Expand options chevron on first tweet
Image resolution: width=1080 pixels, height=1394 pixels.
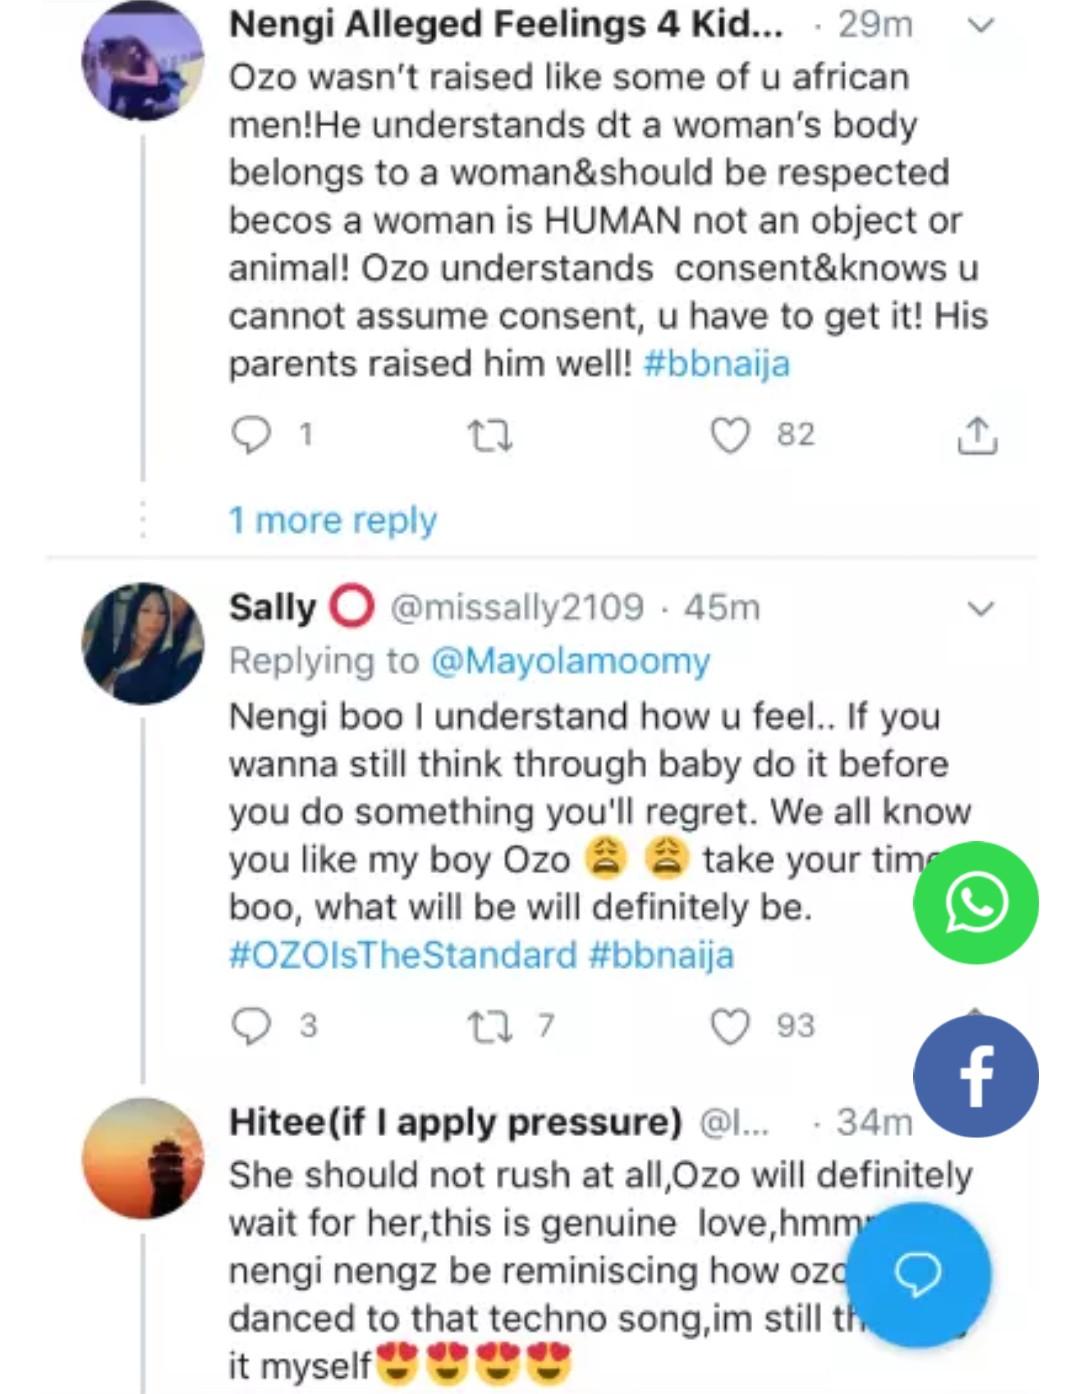click(x=981, y=26)
